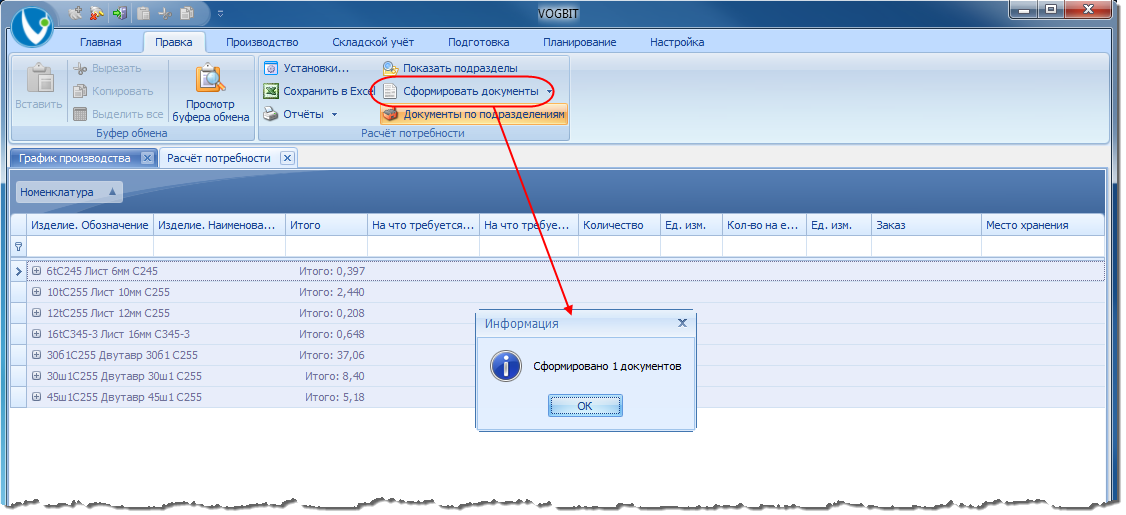Click the paste clipboard icon in the title bar
Screen dimensions: 1126x515
pyautogui.click(x=143, y=12)
